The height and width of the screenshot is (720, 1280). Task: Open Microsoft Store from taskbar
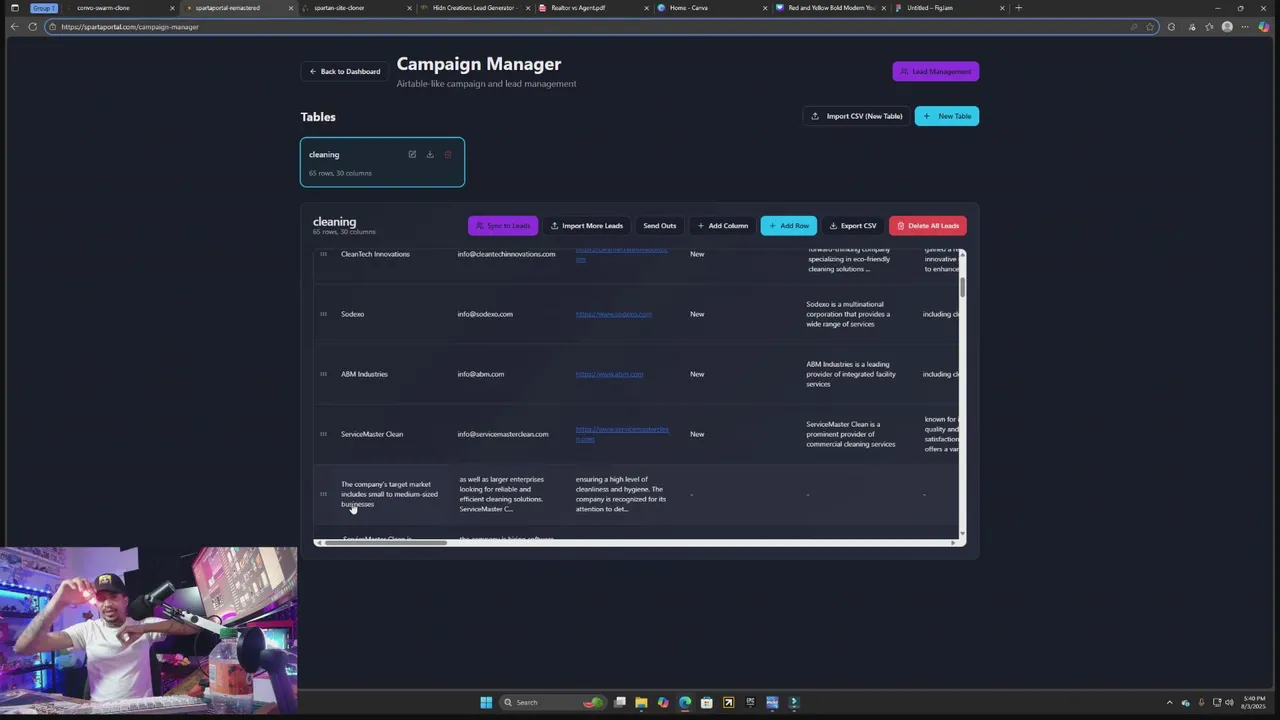coord(707,702)
